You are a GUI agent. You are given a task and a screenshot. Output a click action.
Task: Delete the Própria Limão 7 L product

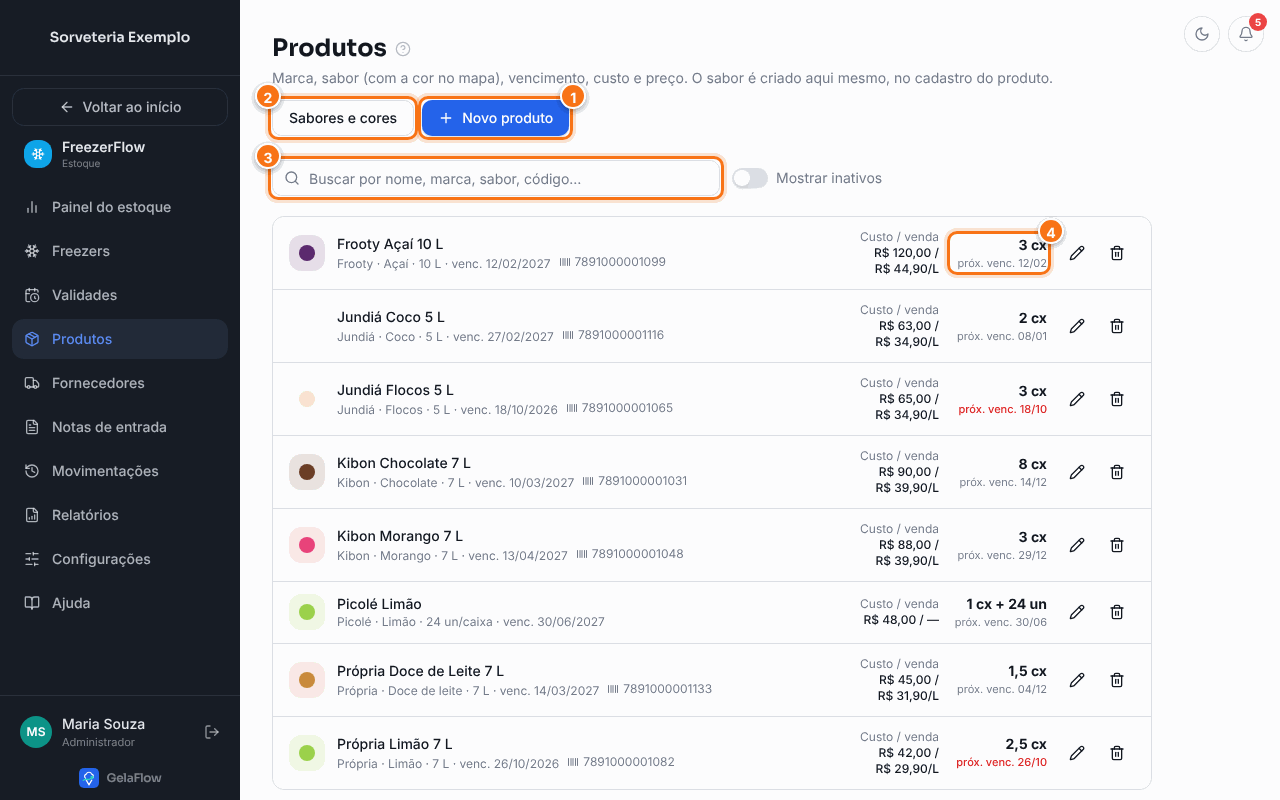1117,753
